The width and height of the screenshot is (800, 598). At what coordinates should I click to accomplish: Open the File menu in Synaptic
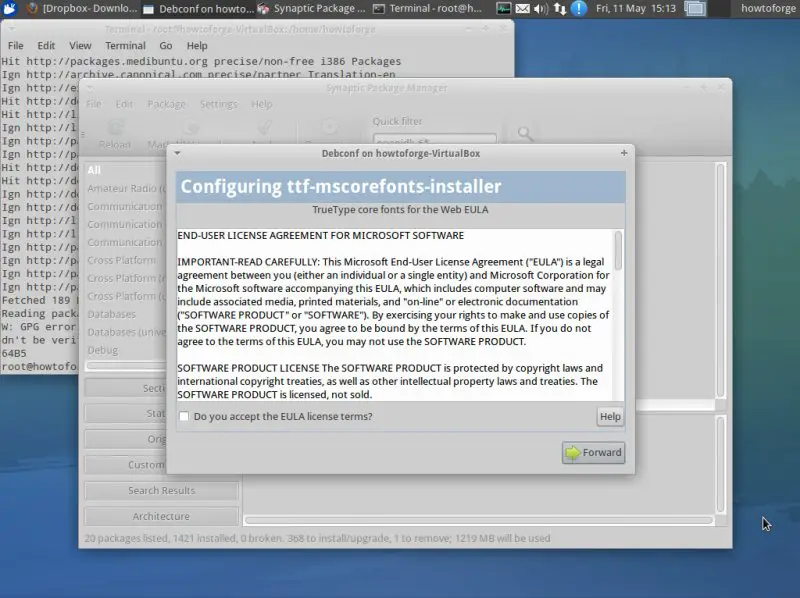point(93,104)
